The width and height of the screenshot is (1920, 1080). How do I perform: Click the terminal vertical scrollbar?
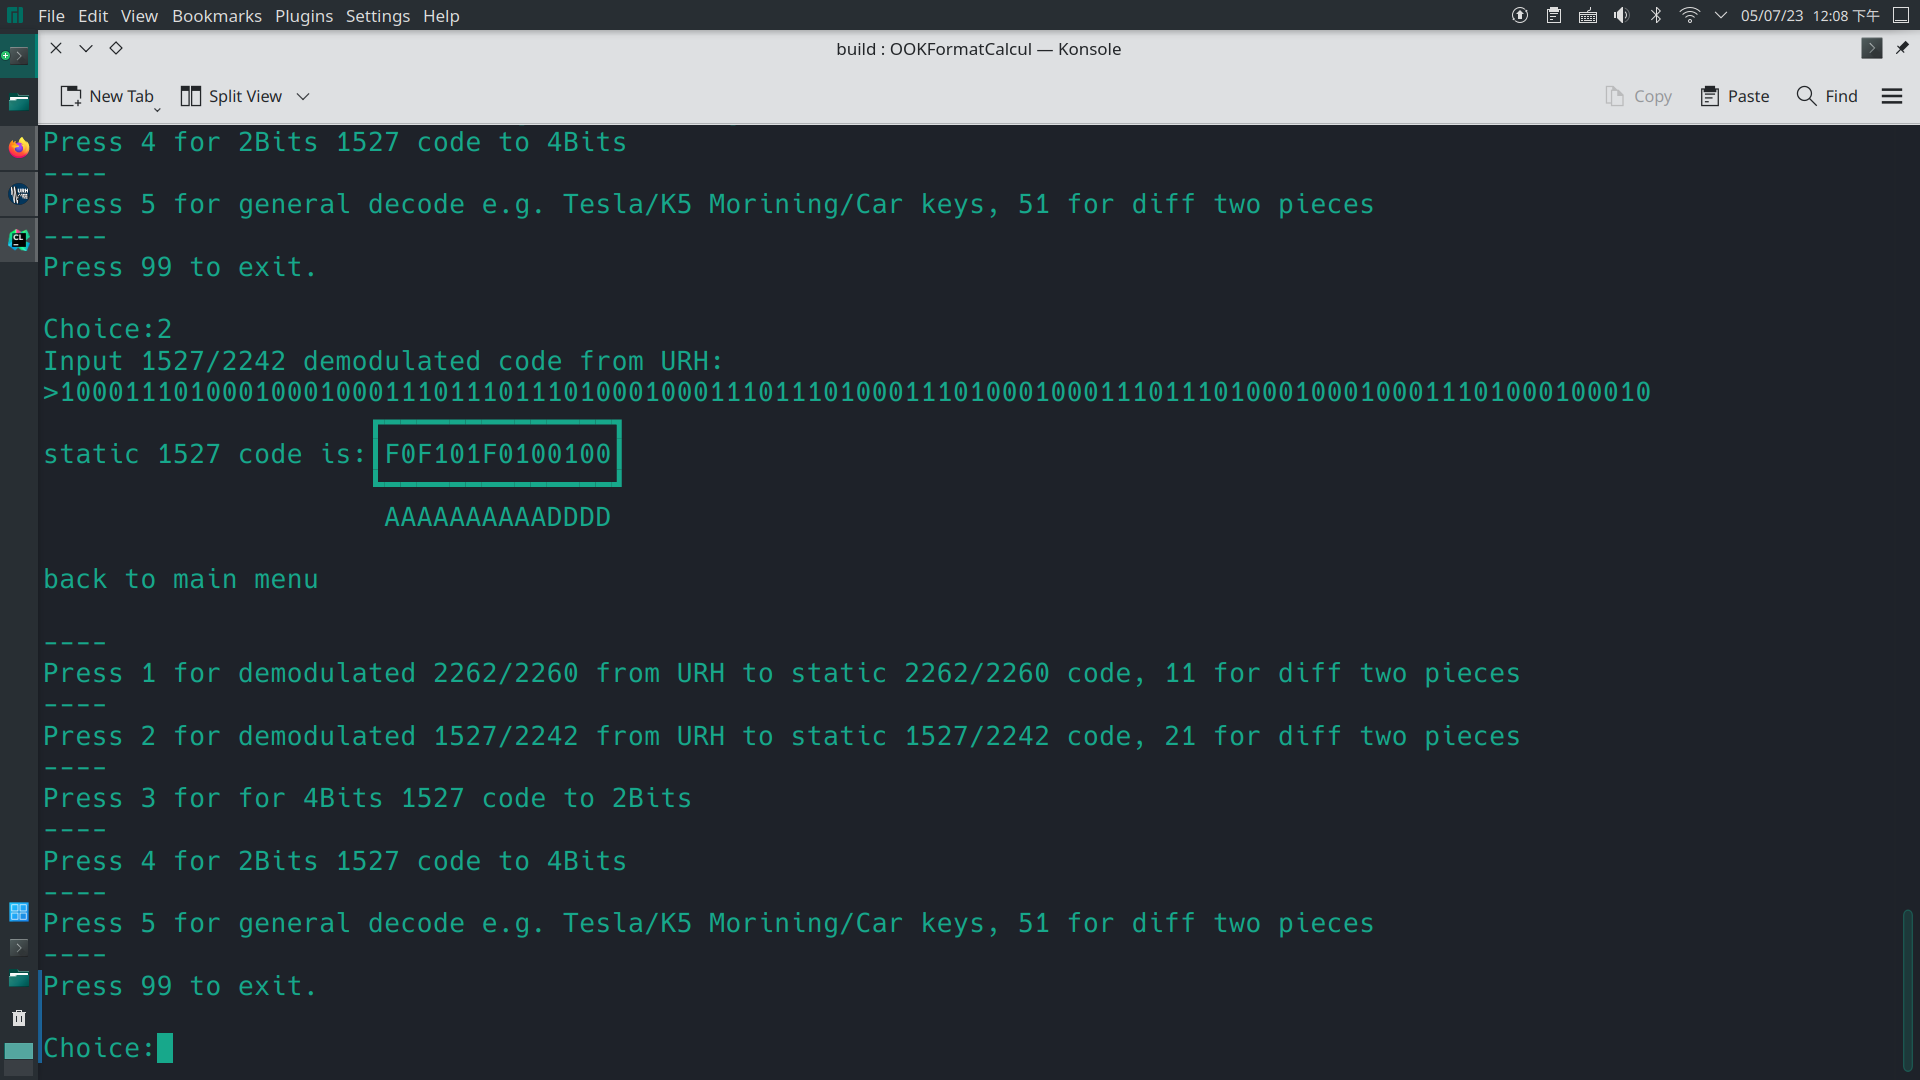pos(1907,988)
